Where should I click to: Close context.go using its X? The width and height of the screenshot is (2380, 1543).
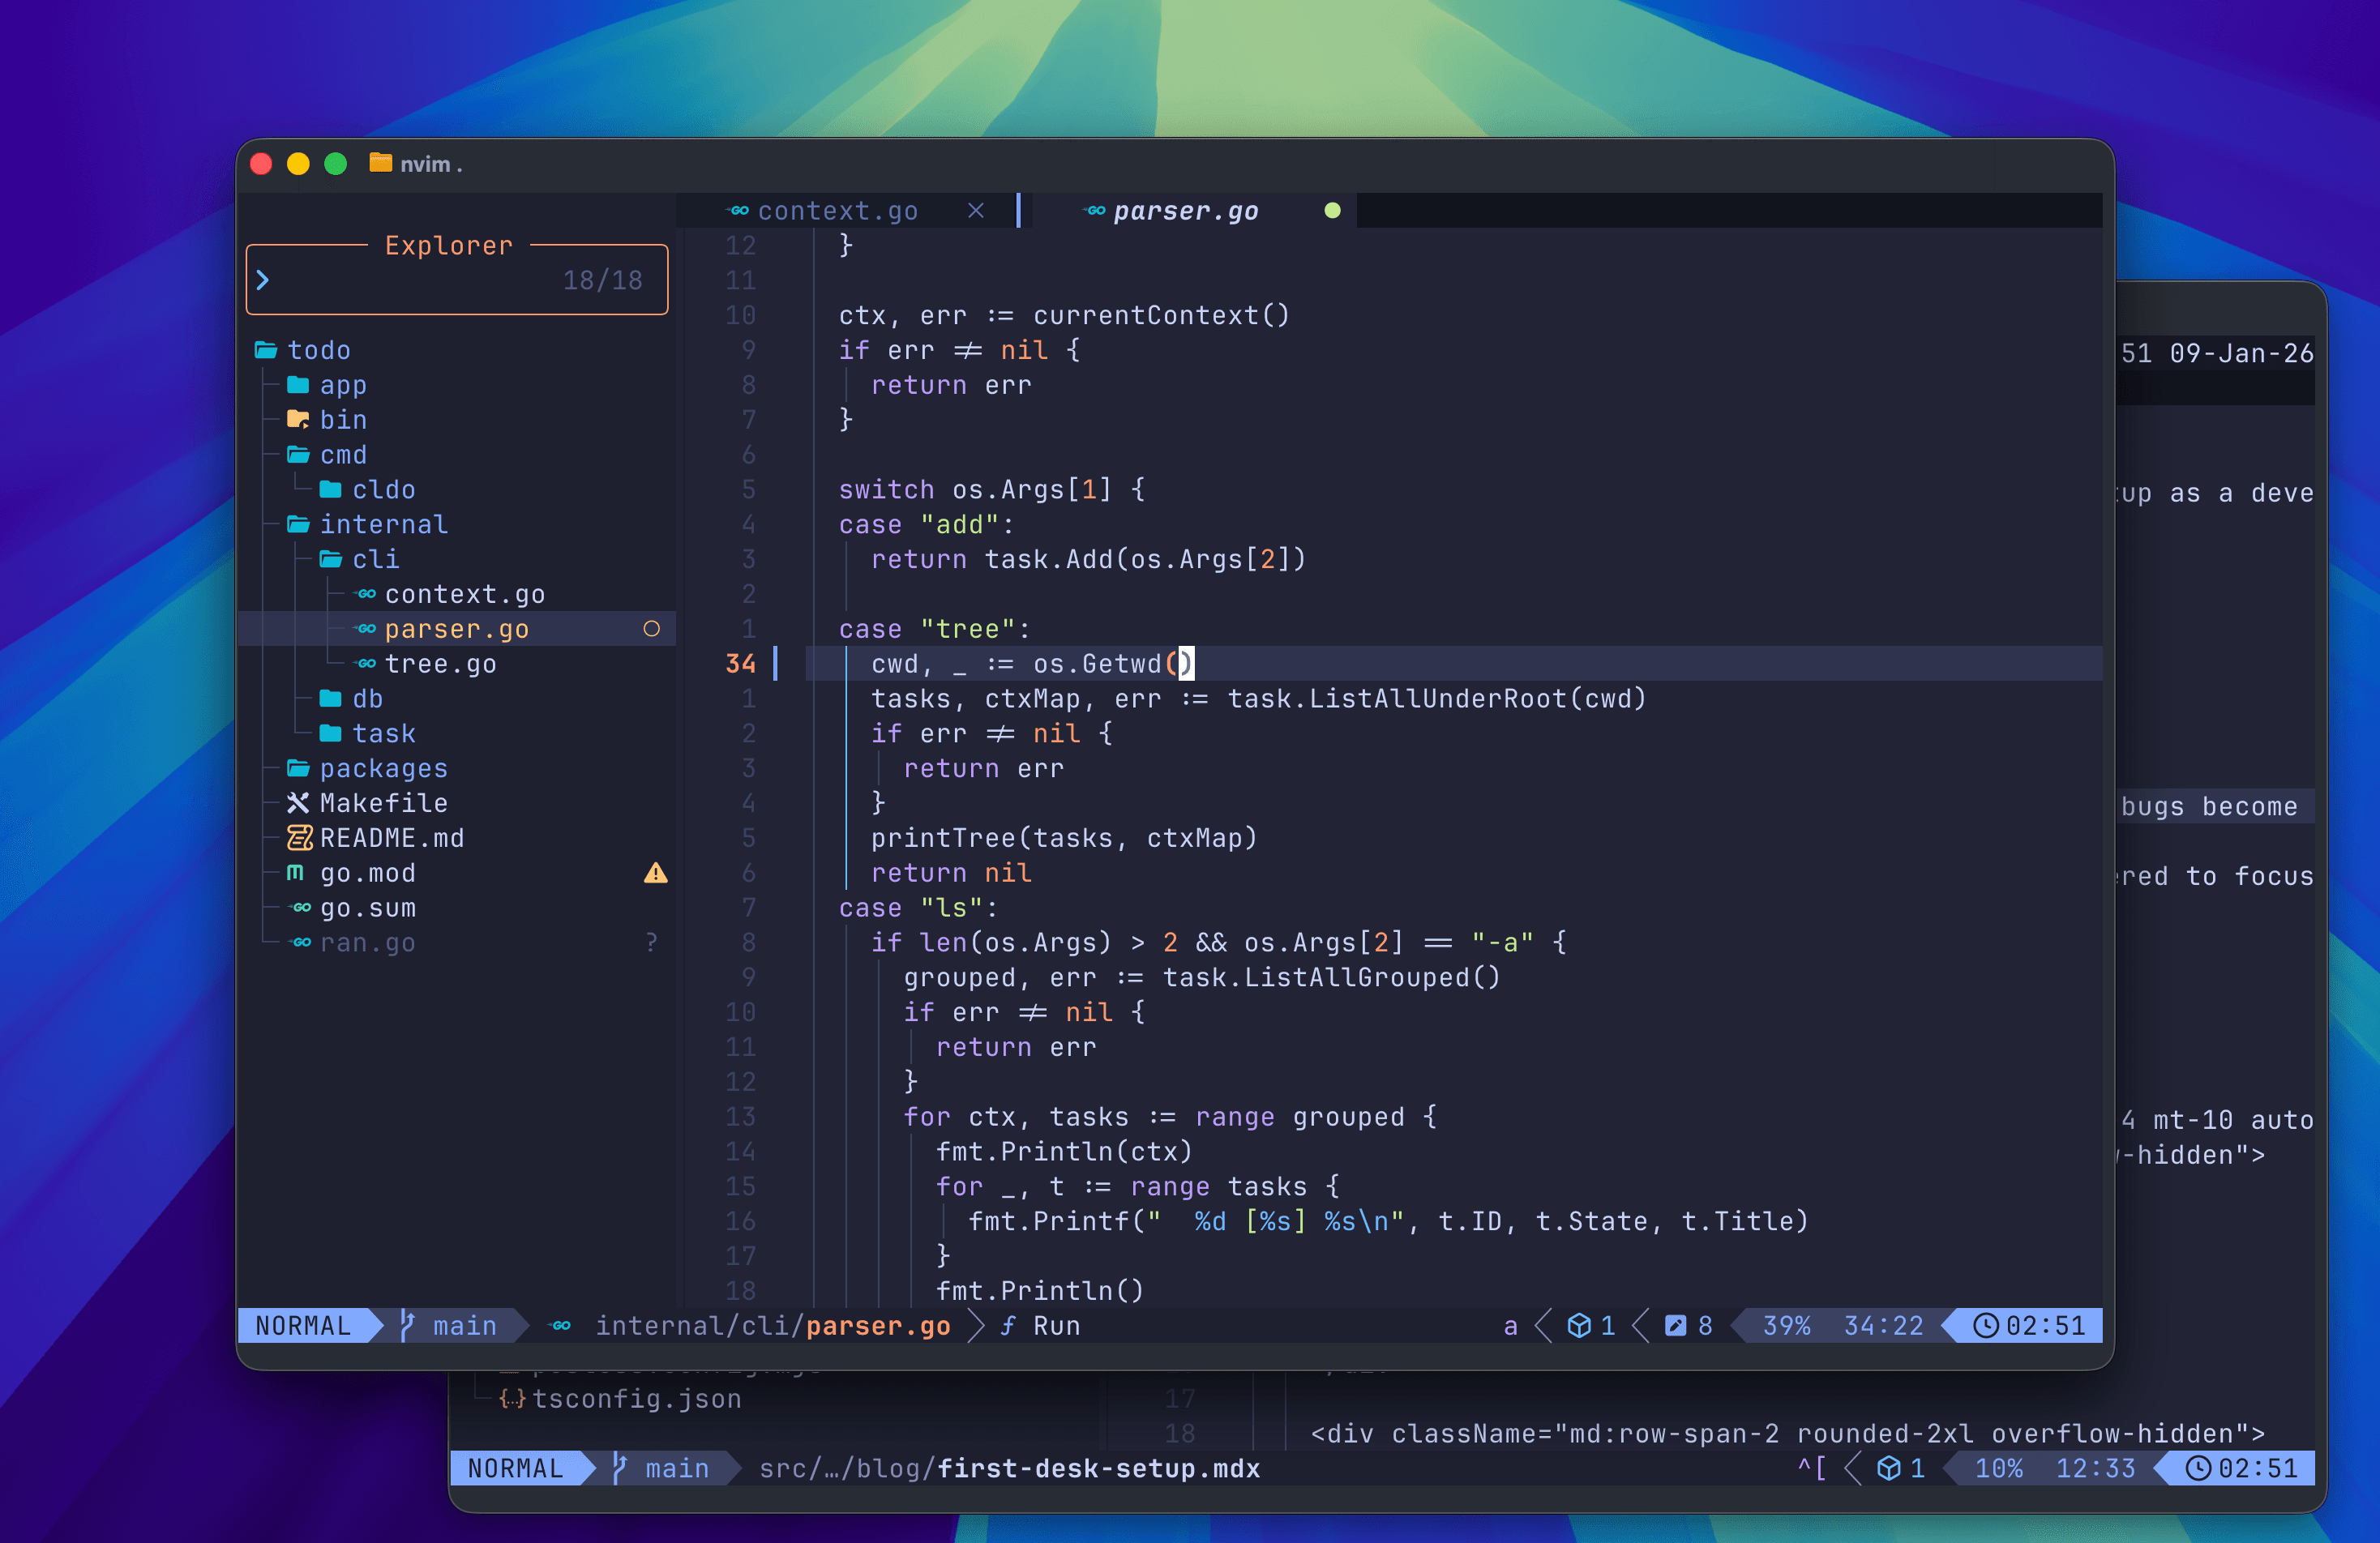point(977,210)
